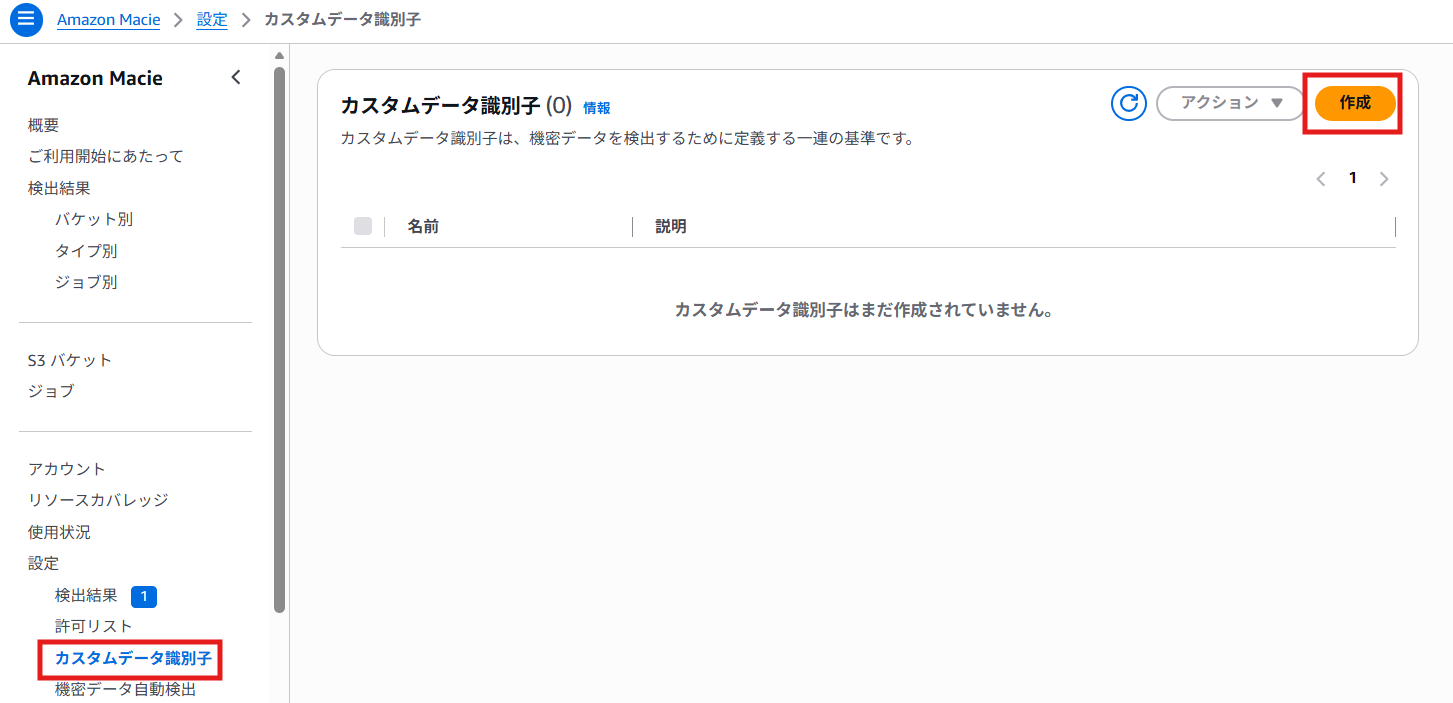
Task: Open the 情報 link
Action: point(597,108)
